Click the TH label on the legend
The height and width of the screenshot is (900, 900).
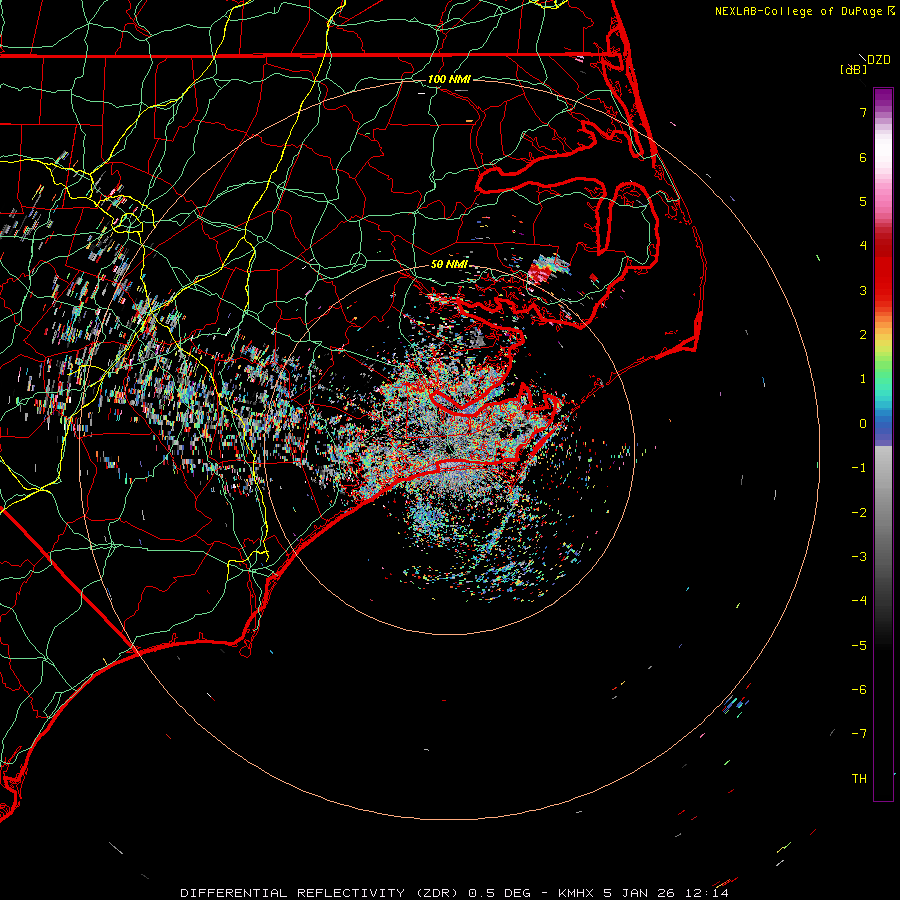tap(859, 778)
